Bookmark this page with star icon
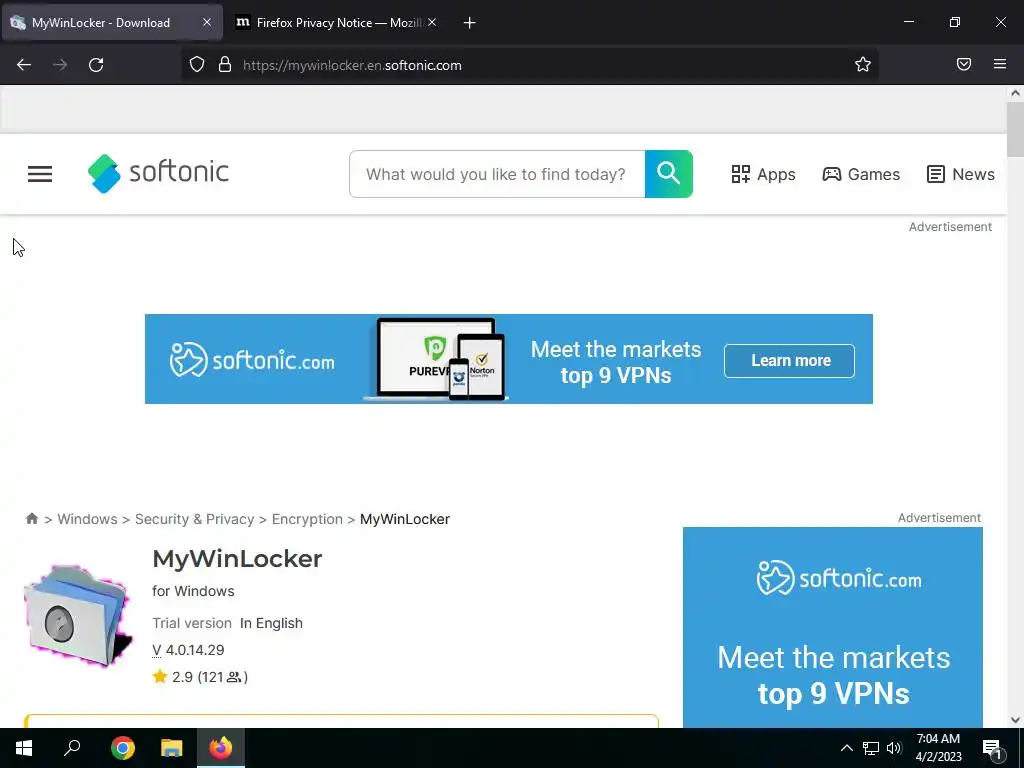The height and width of the screenshot is (768, 1024). point(863,64)
